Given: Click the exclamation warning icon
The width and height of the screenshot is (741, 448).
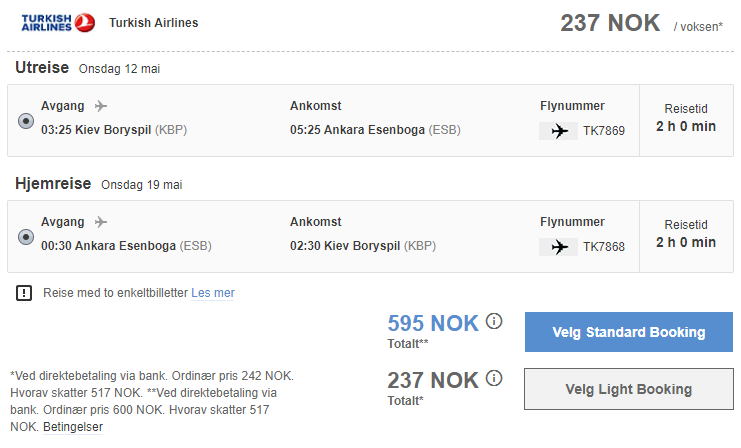Looking at the screenshot, I should tap(24, 293).
